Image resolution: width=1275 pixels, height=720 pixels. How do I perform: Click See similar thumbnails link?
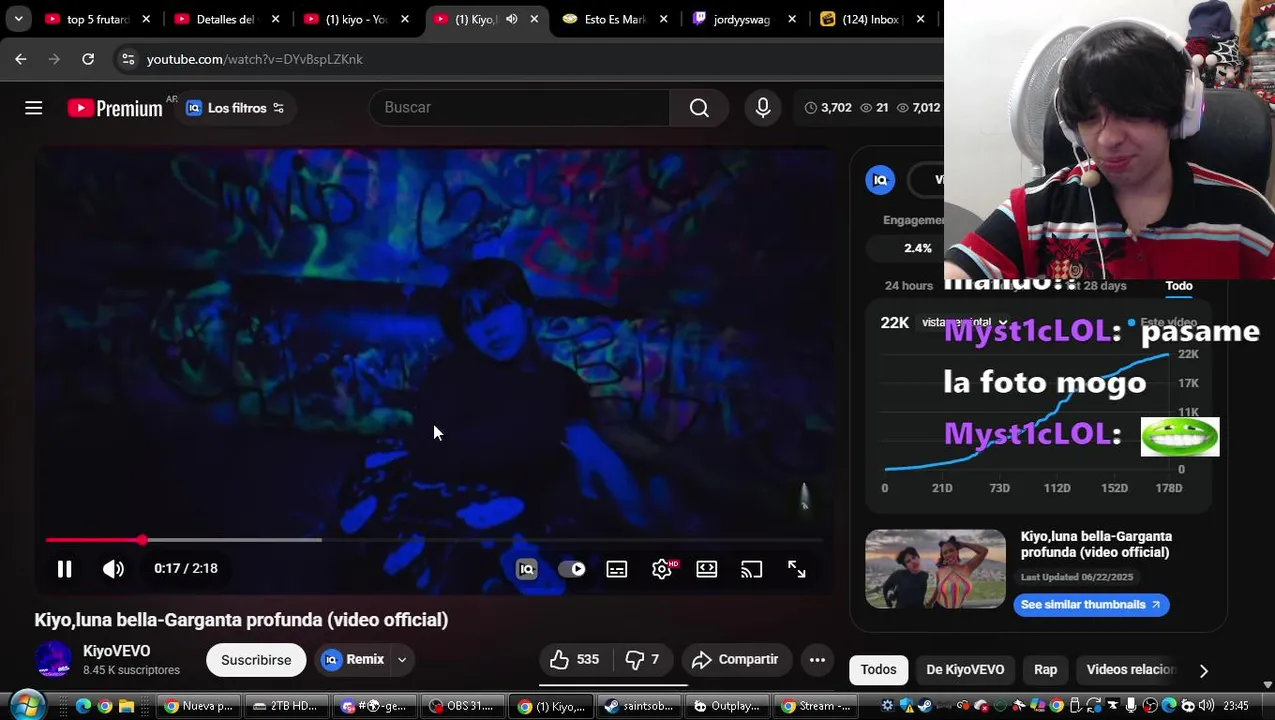1091,605
